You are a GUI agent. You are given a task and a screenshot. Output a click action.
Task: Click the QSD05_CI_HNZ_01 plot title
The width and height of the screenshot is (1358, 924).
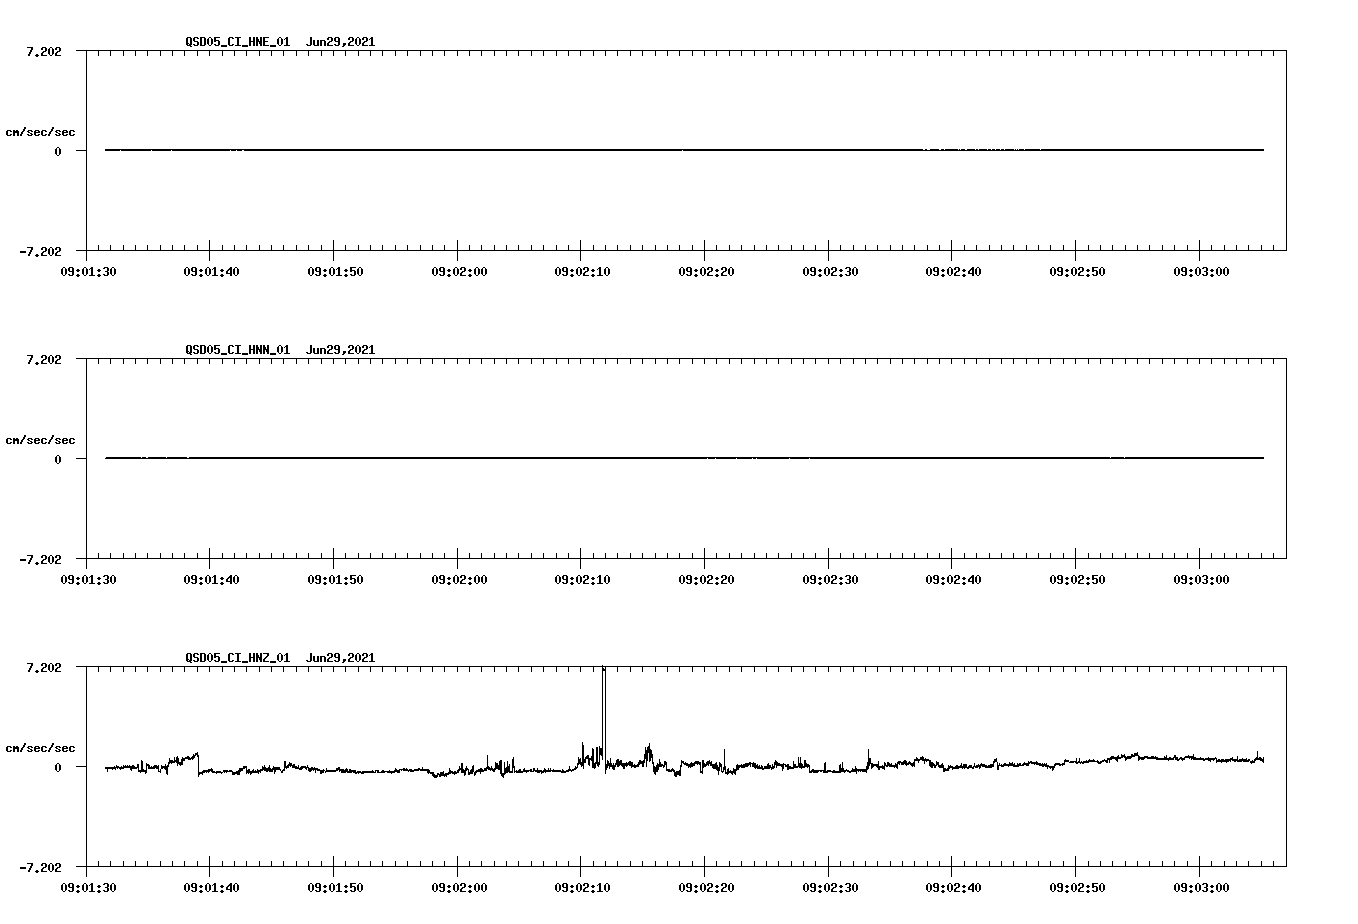[280, 658]
